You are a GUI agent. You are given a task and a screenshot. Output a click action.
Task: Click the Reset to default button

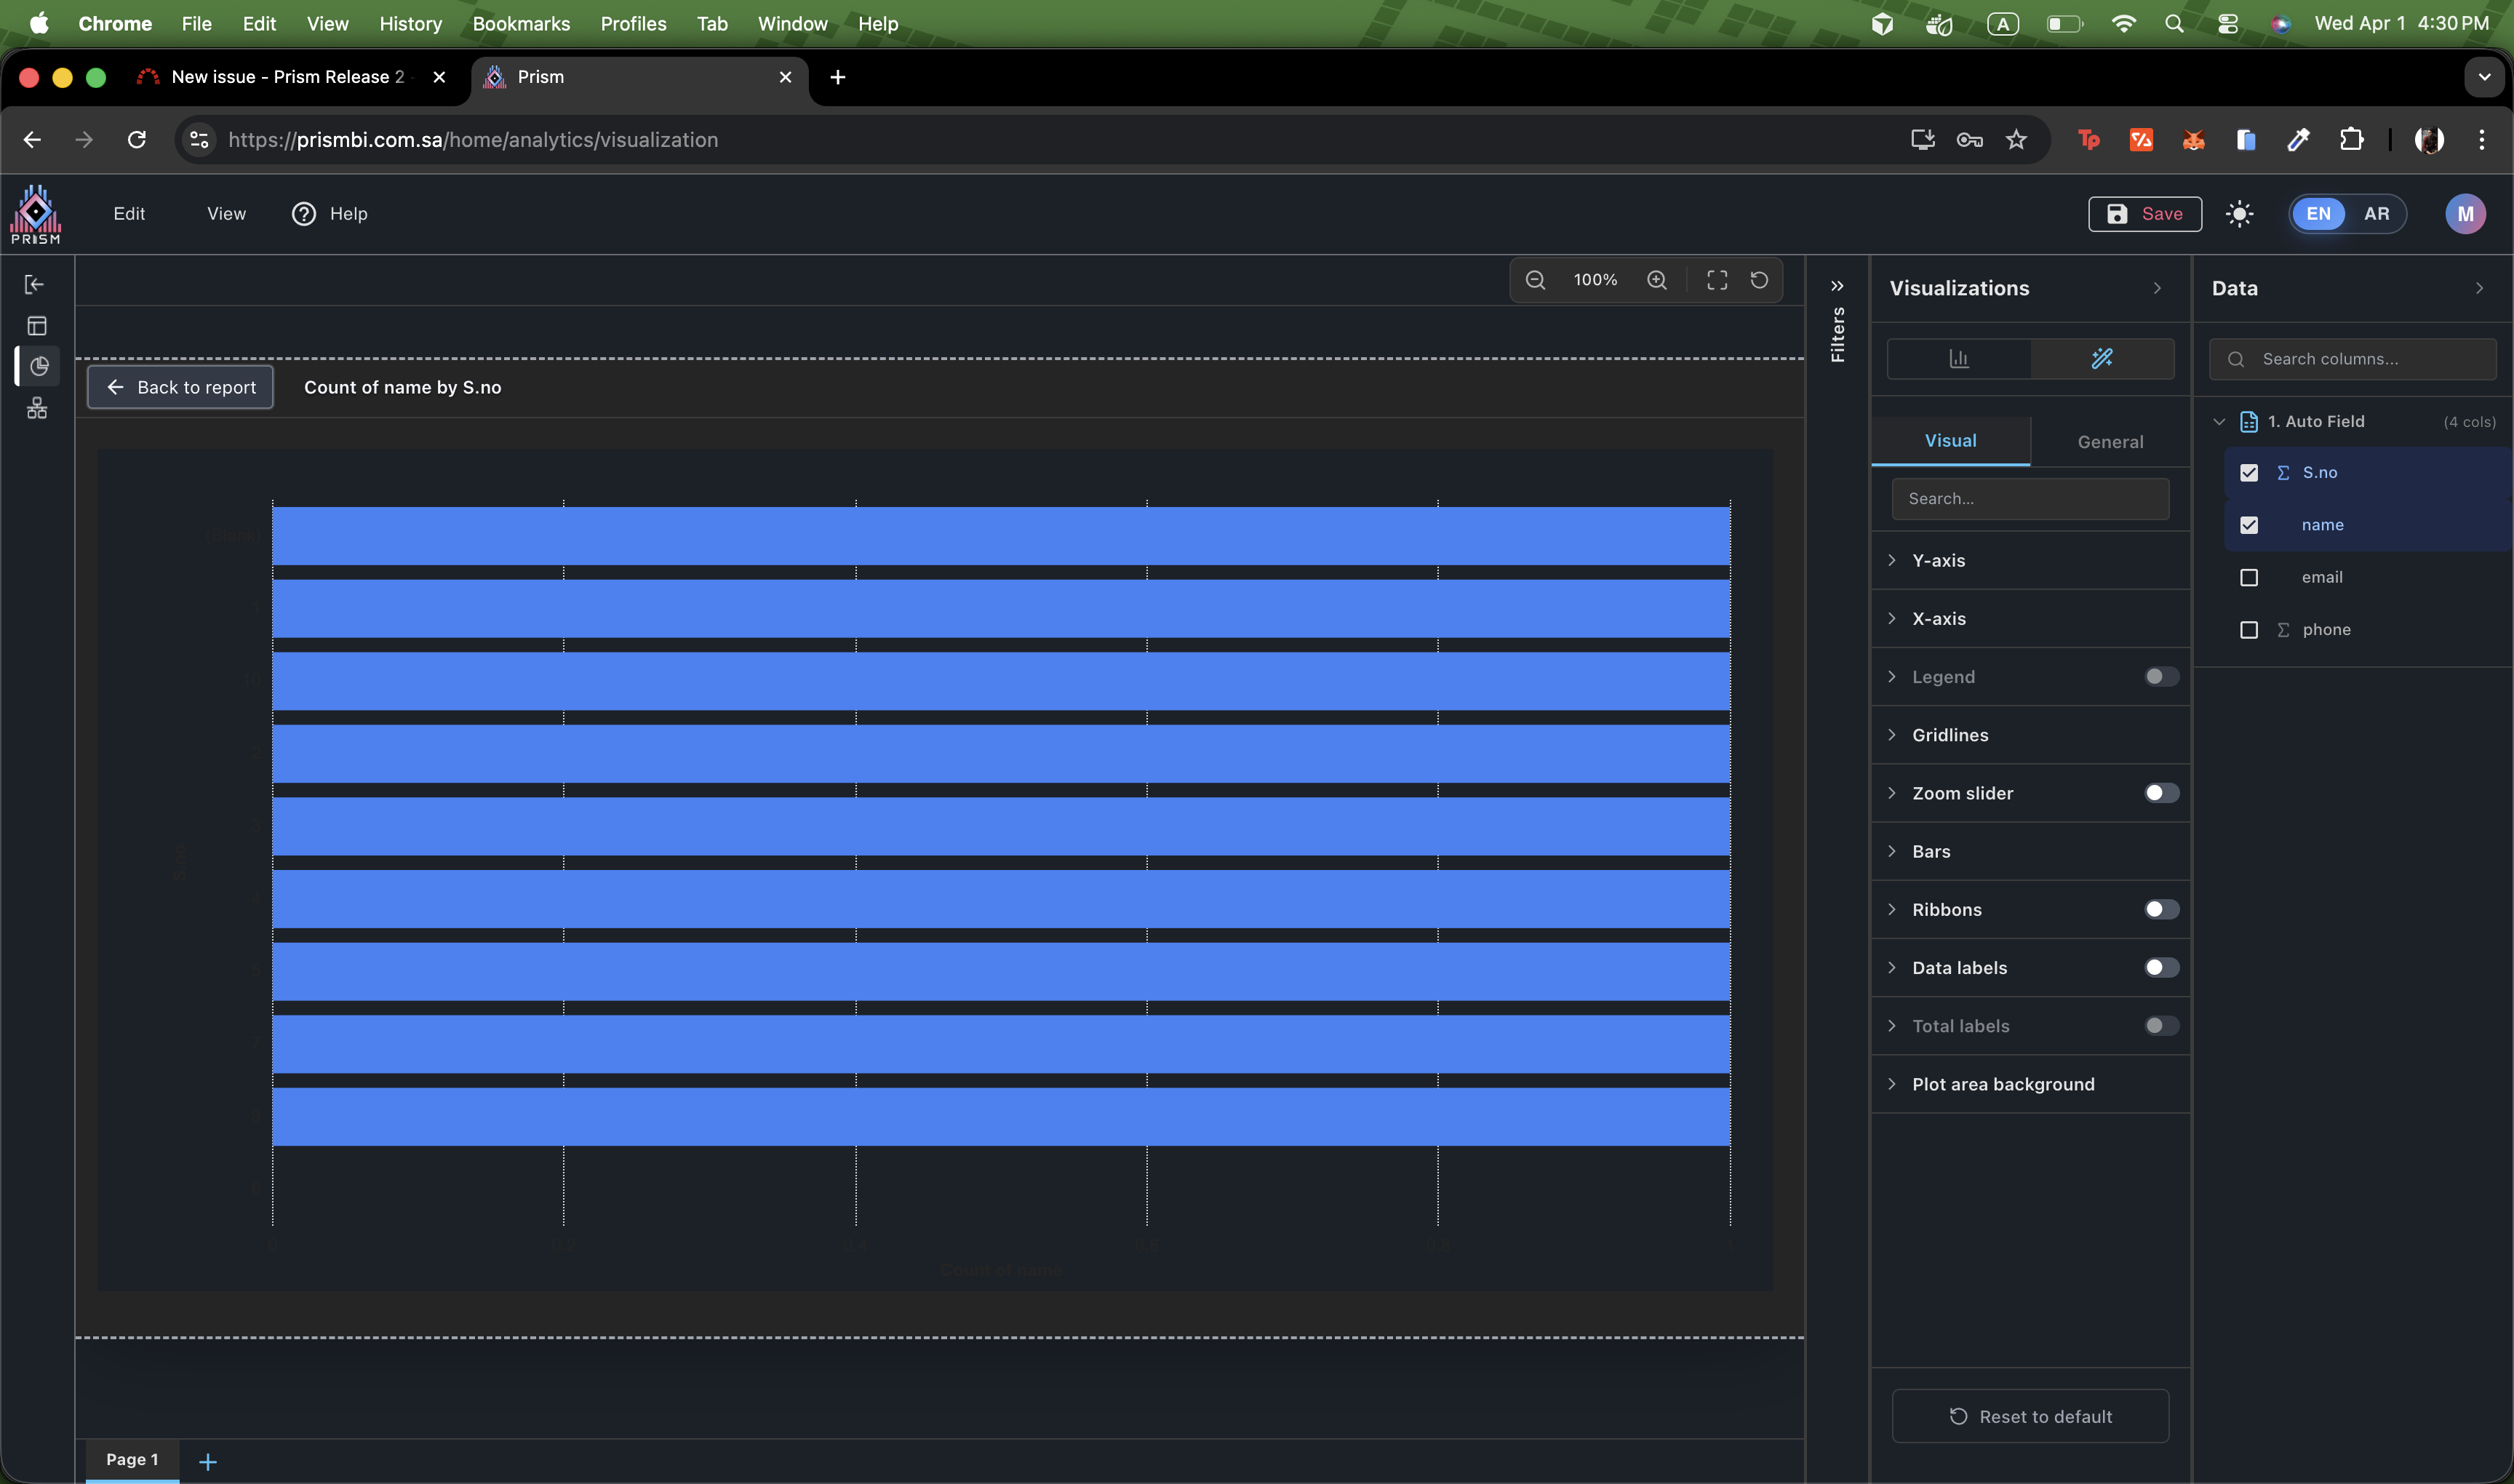tap(2030, 1416)
